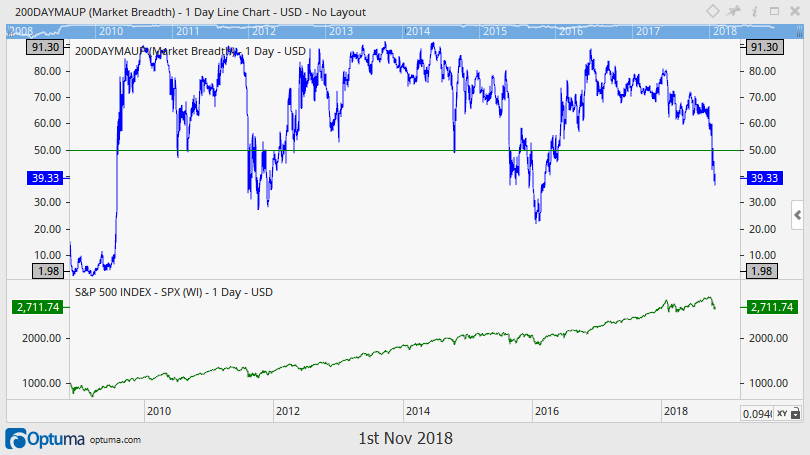The image size is (810, 455).
Task: Click the 1.98 low tag on left axis
Action: (x=48, y=271)
